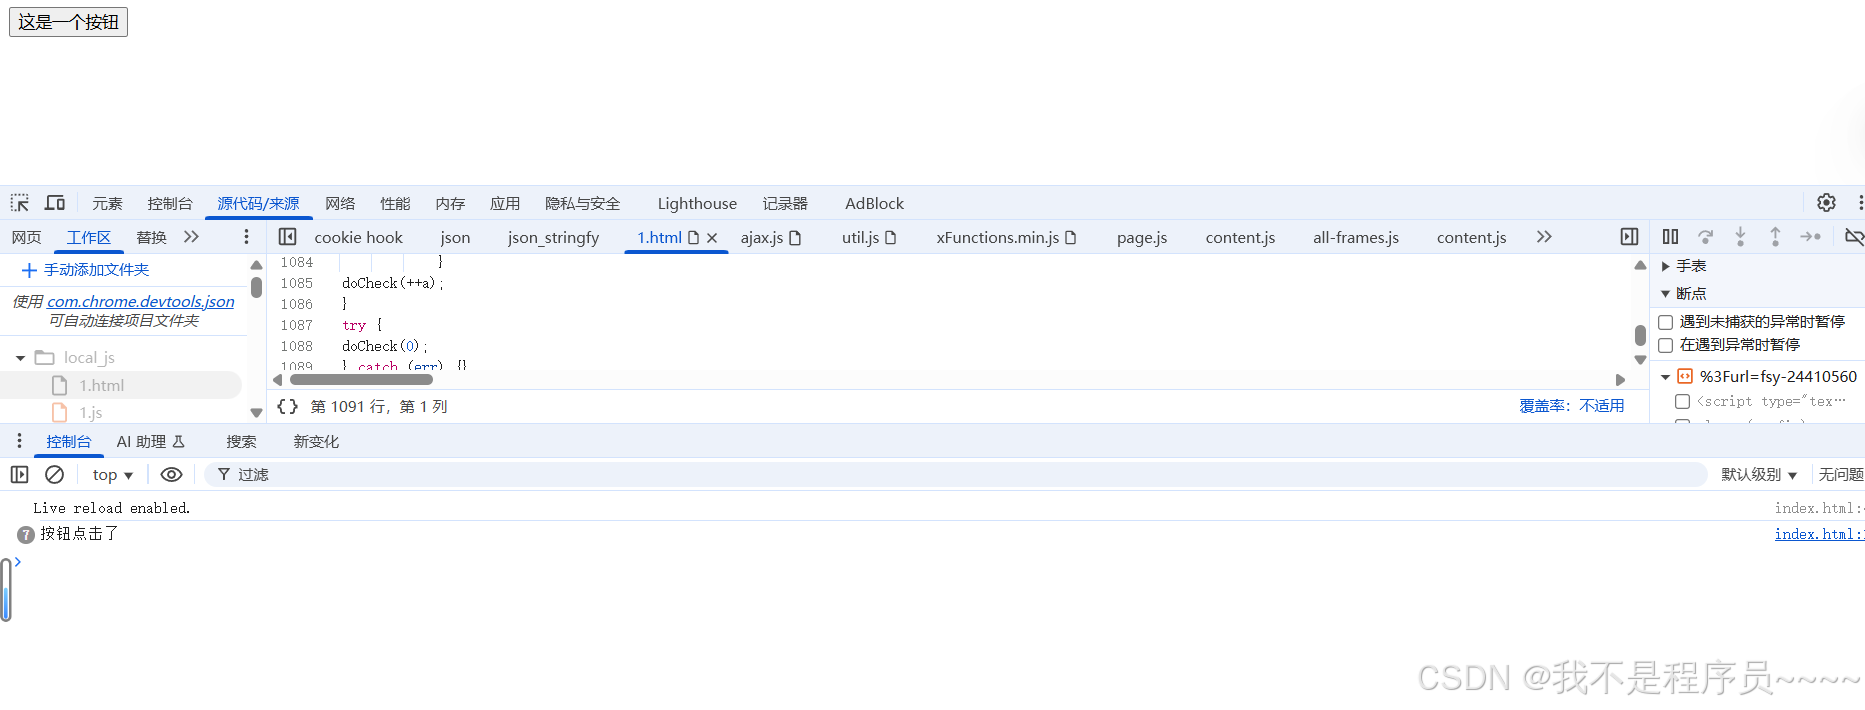Image resolution: width=1865 pixels, height=710 pixels.
Task: Open the index.html source link in console
Action: point(1818,535)
